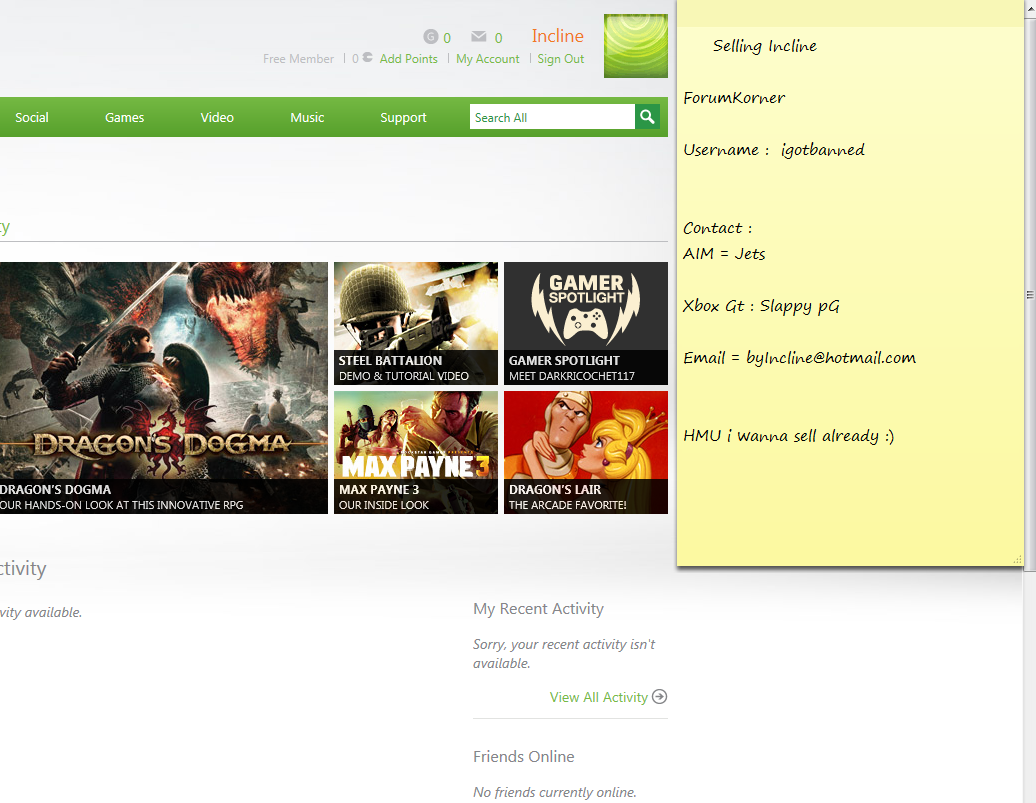Viewport: 1036px width, 803px height.
Task: Click the sticky note title bar
Action: coord(850,13)
